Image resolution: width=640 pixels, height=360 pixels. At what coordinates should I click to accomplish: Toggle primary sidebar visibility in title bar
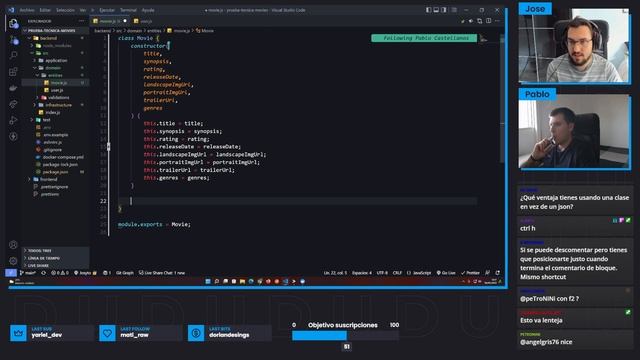tap(429, 10)
